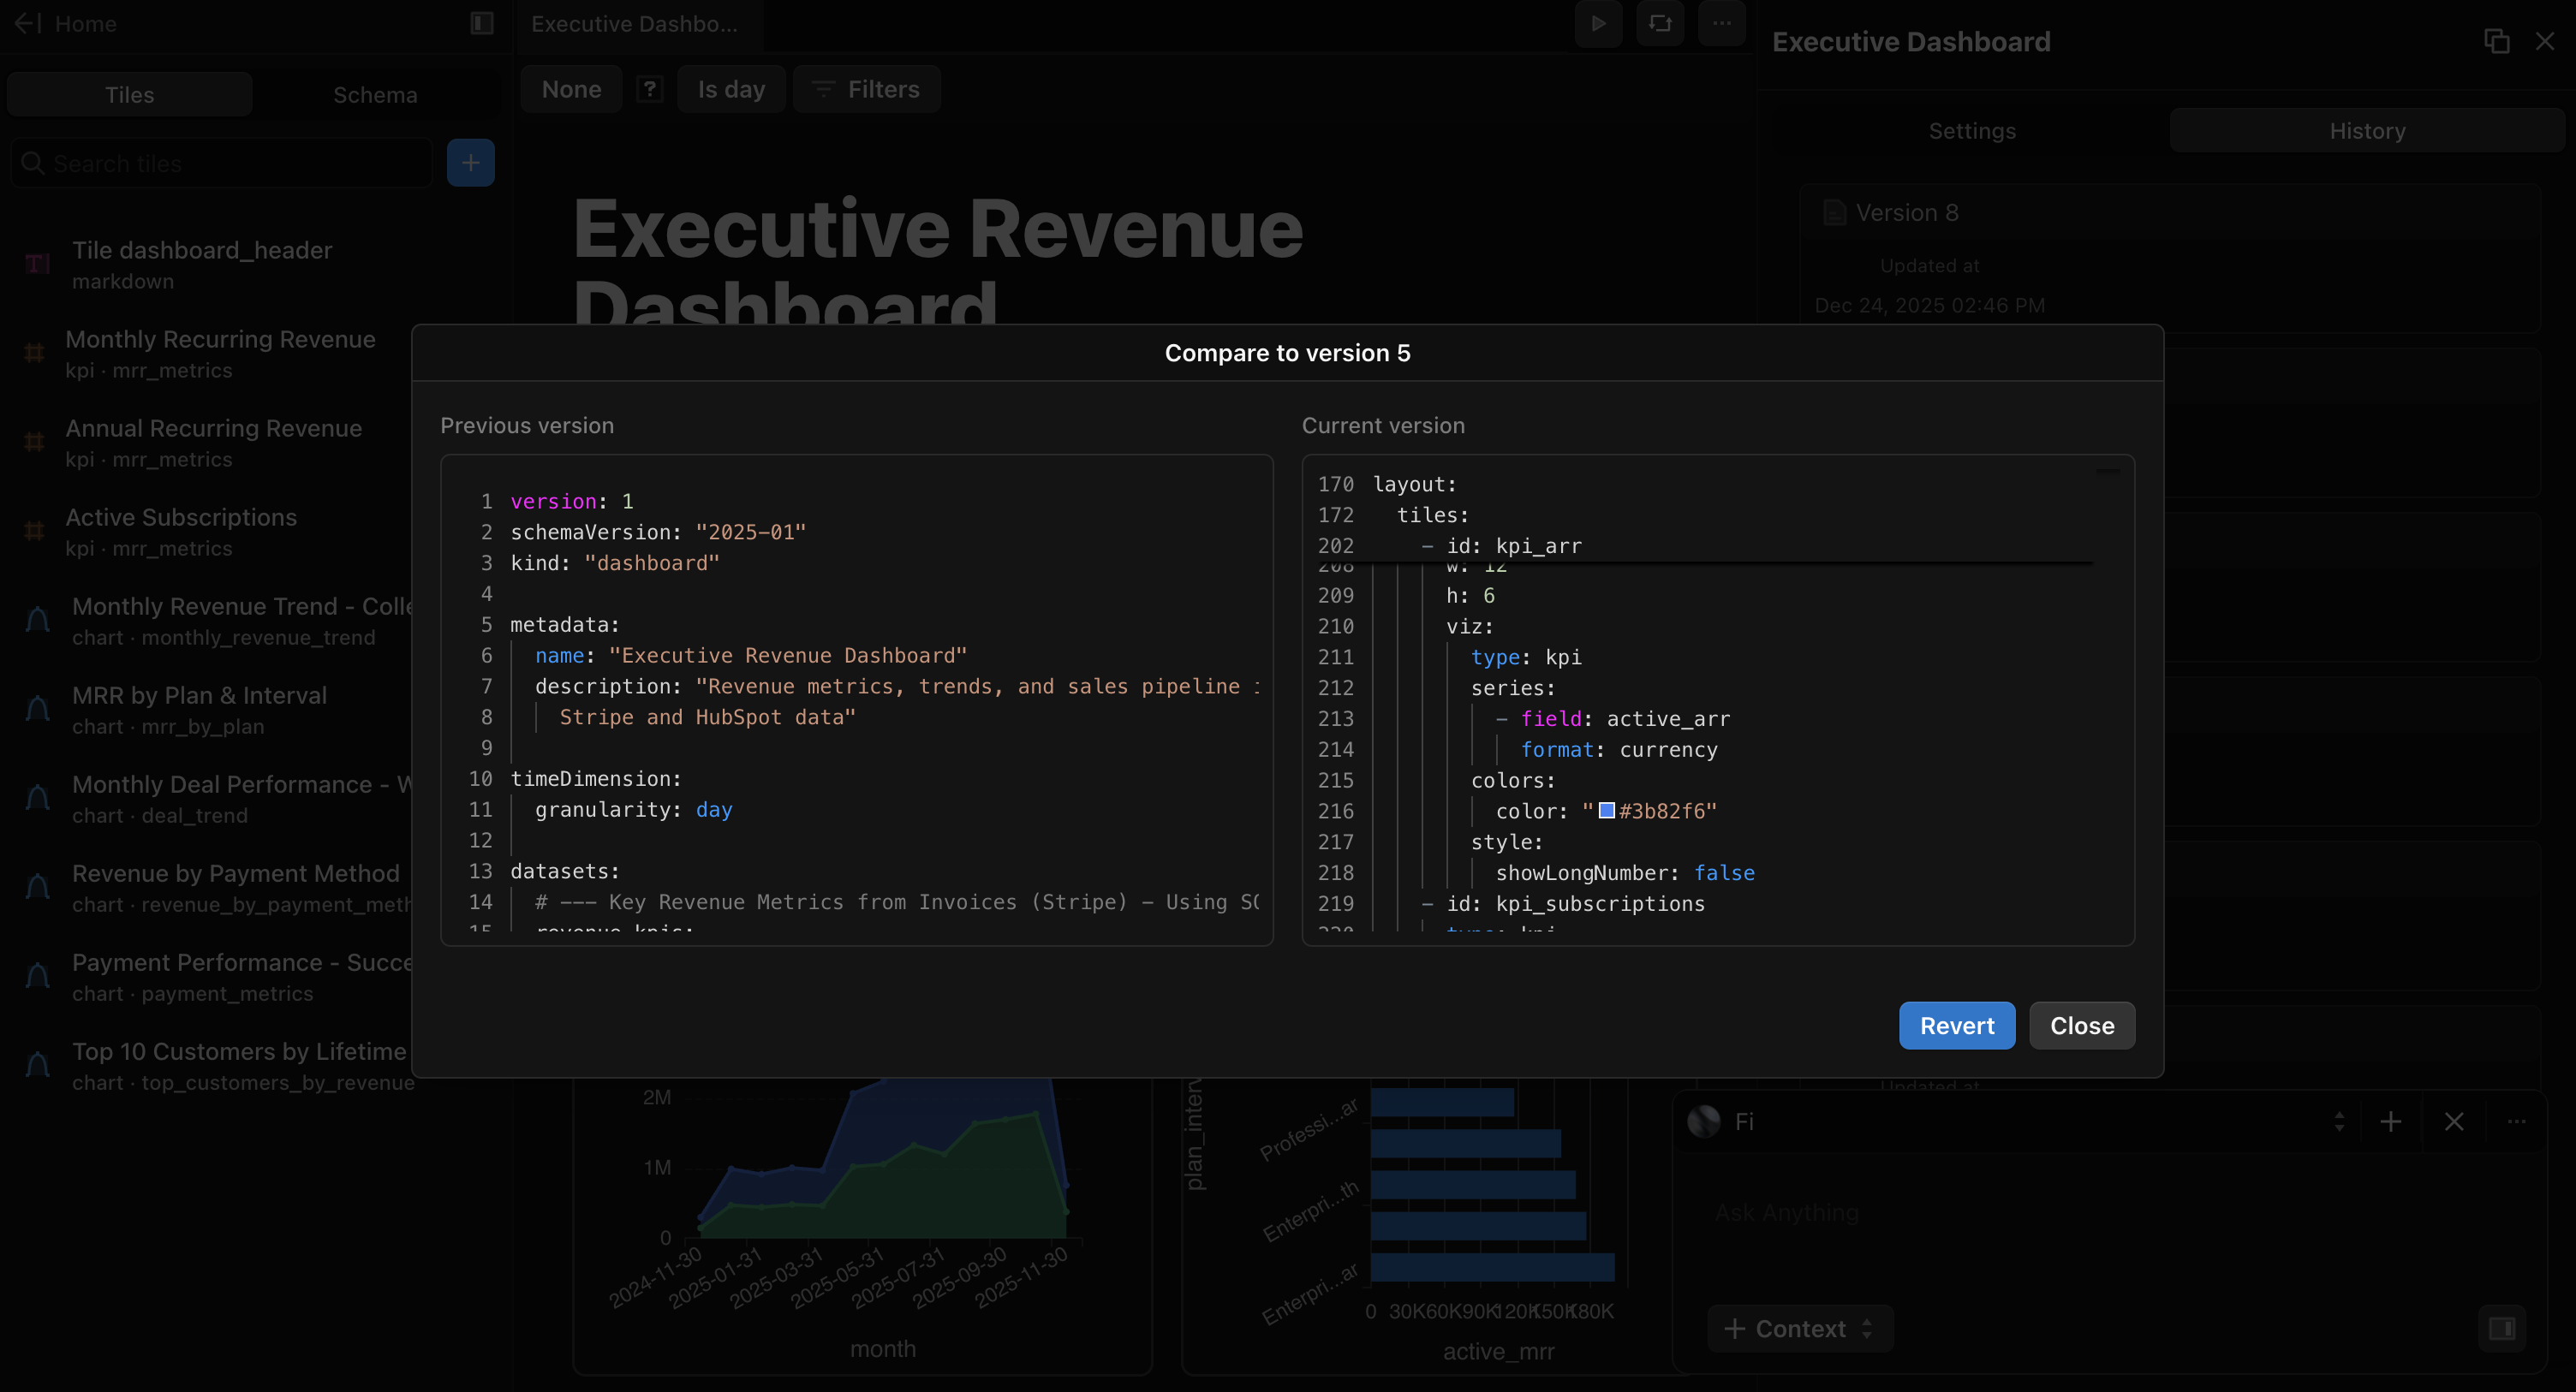
Task: Expand the Context selector
Action: (1799, 1328)
